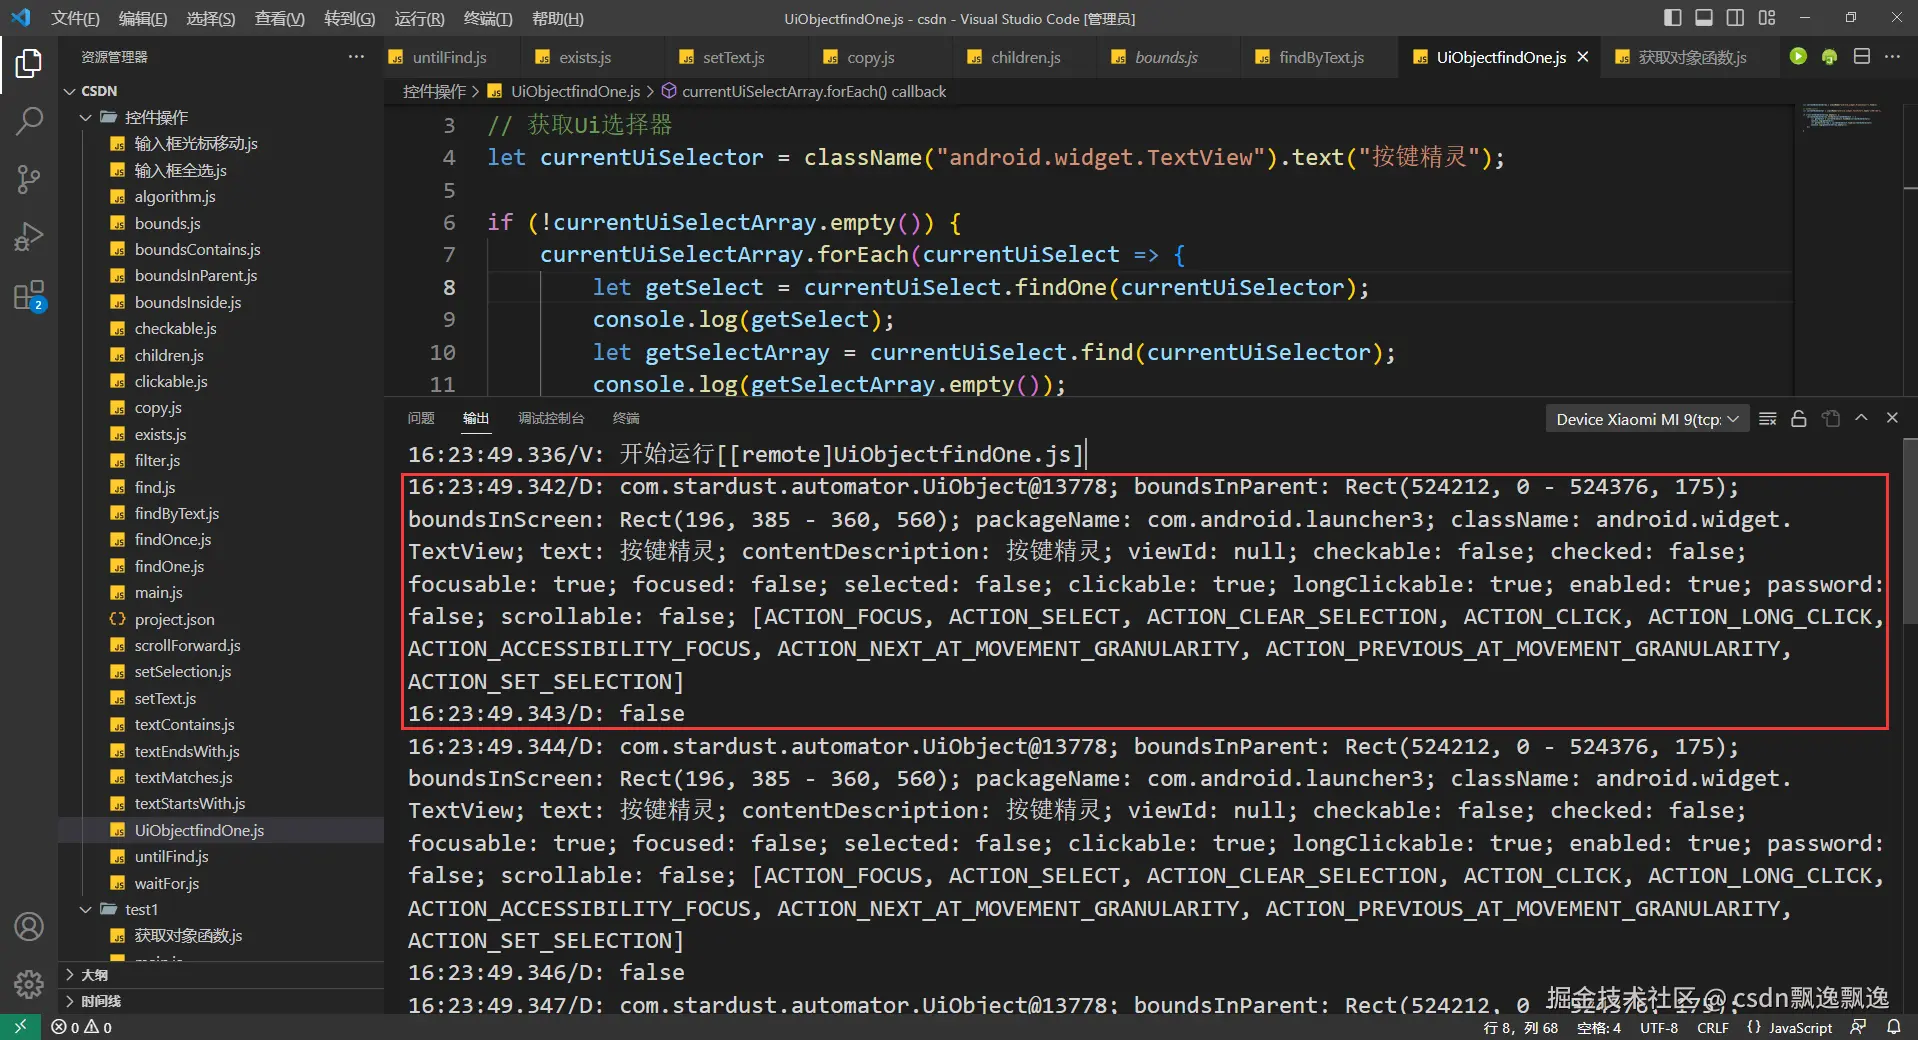Open the 终端(T) menu

[487, 18]
